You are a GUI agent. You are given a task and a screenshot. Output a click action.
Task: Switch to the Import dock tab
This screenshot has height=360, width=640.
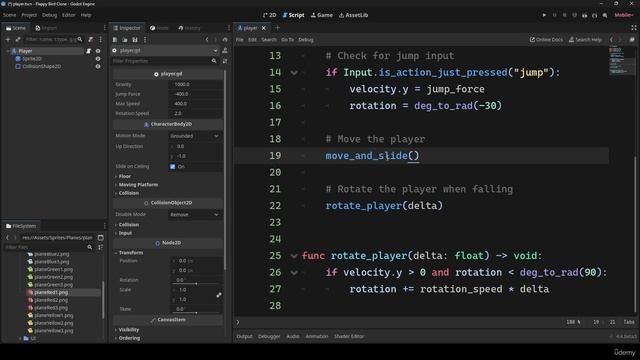(46, 28)
